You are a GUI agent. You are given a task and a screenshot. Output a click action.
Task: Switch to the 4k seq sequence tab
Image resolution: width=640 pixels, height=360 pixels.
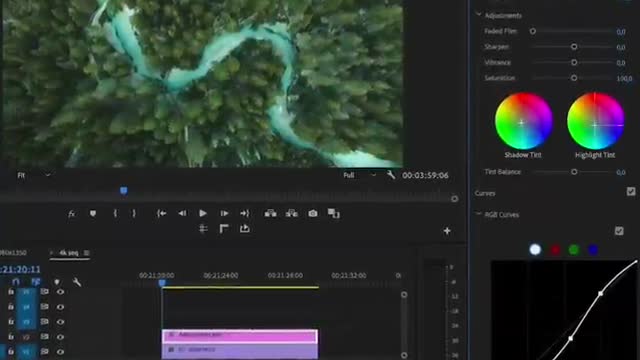click(x=69, y=253)
